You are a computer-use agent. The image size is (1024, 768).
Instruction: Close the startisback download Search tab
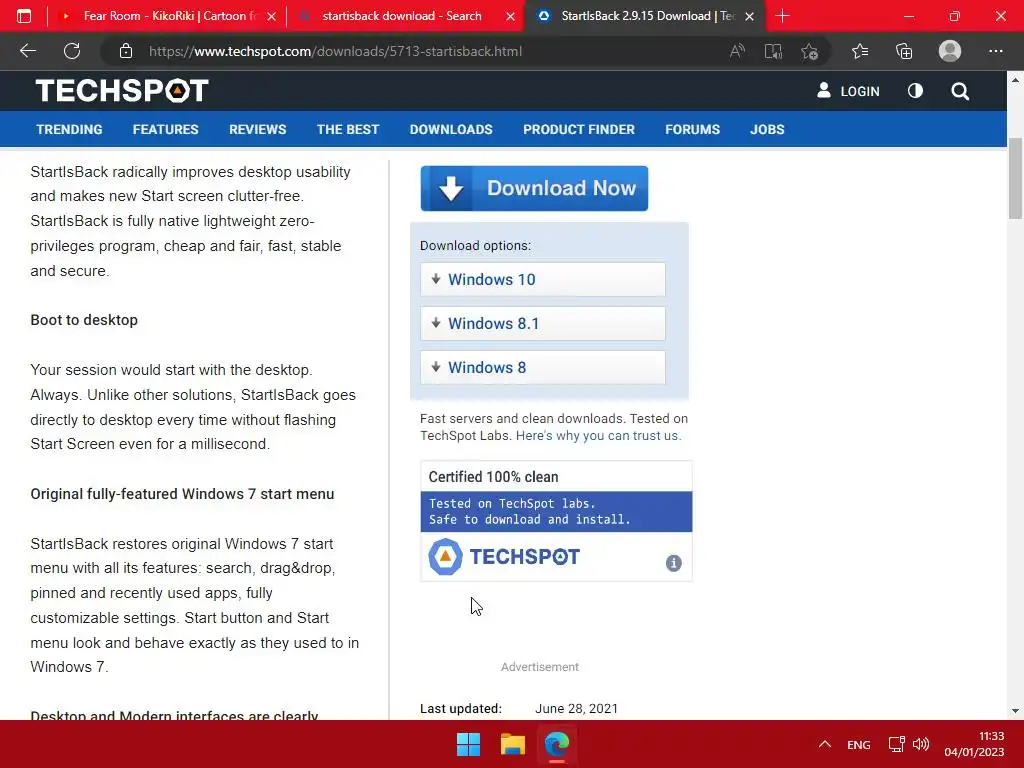click(x=511, y=16)
